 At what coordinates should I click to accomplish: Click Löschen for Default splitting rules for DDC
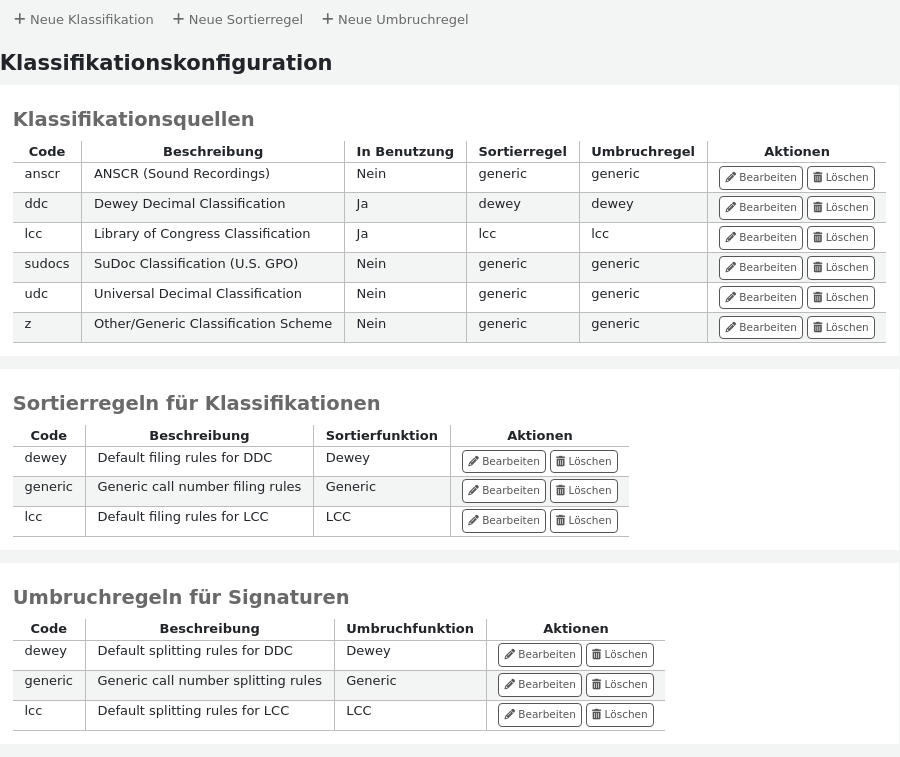pos(619,654)
